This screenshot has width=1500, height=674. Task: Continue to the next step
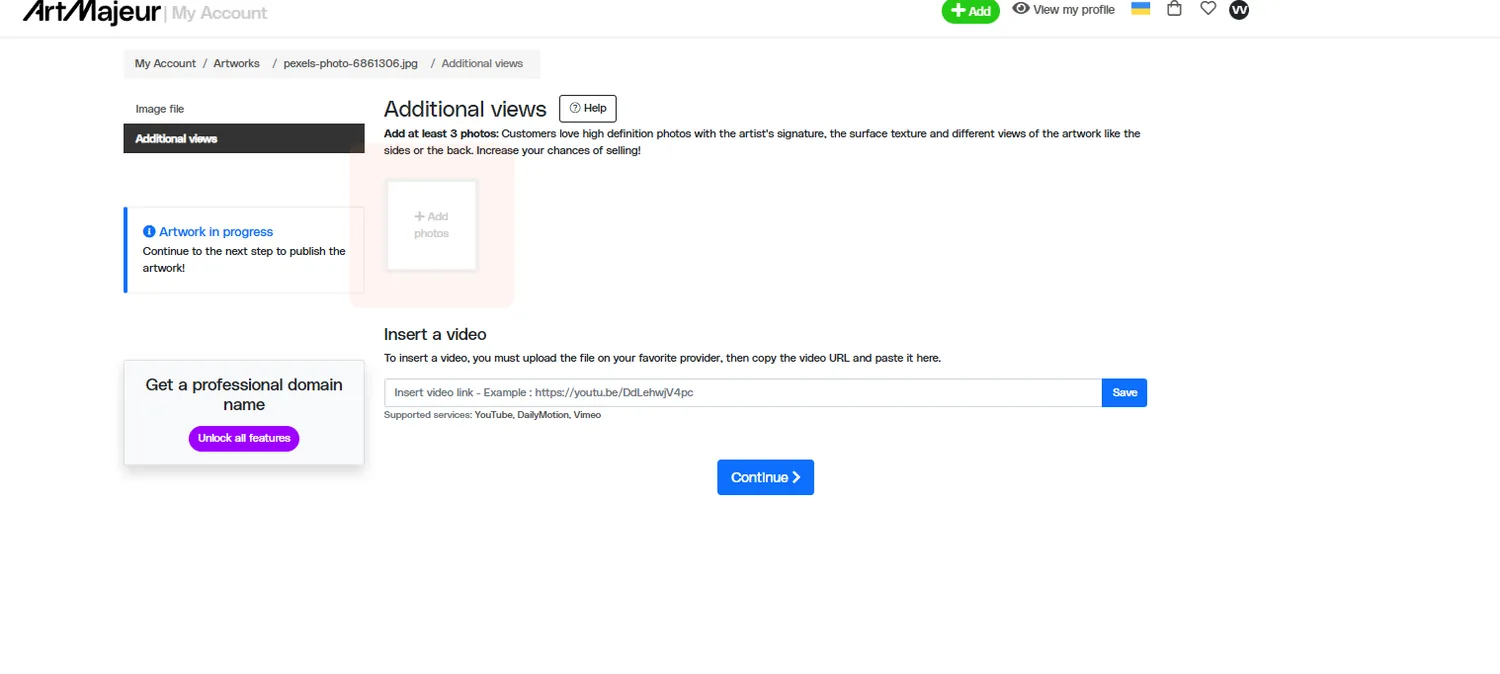(x=765, y=477)
